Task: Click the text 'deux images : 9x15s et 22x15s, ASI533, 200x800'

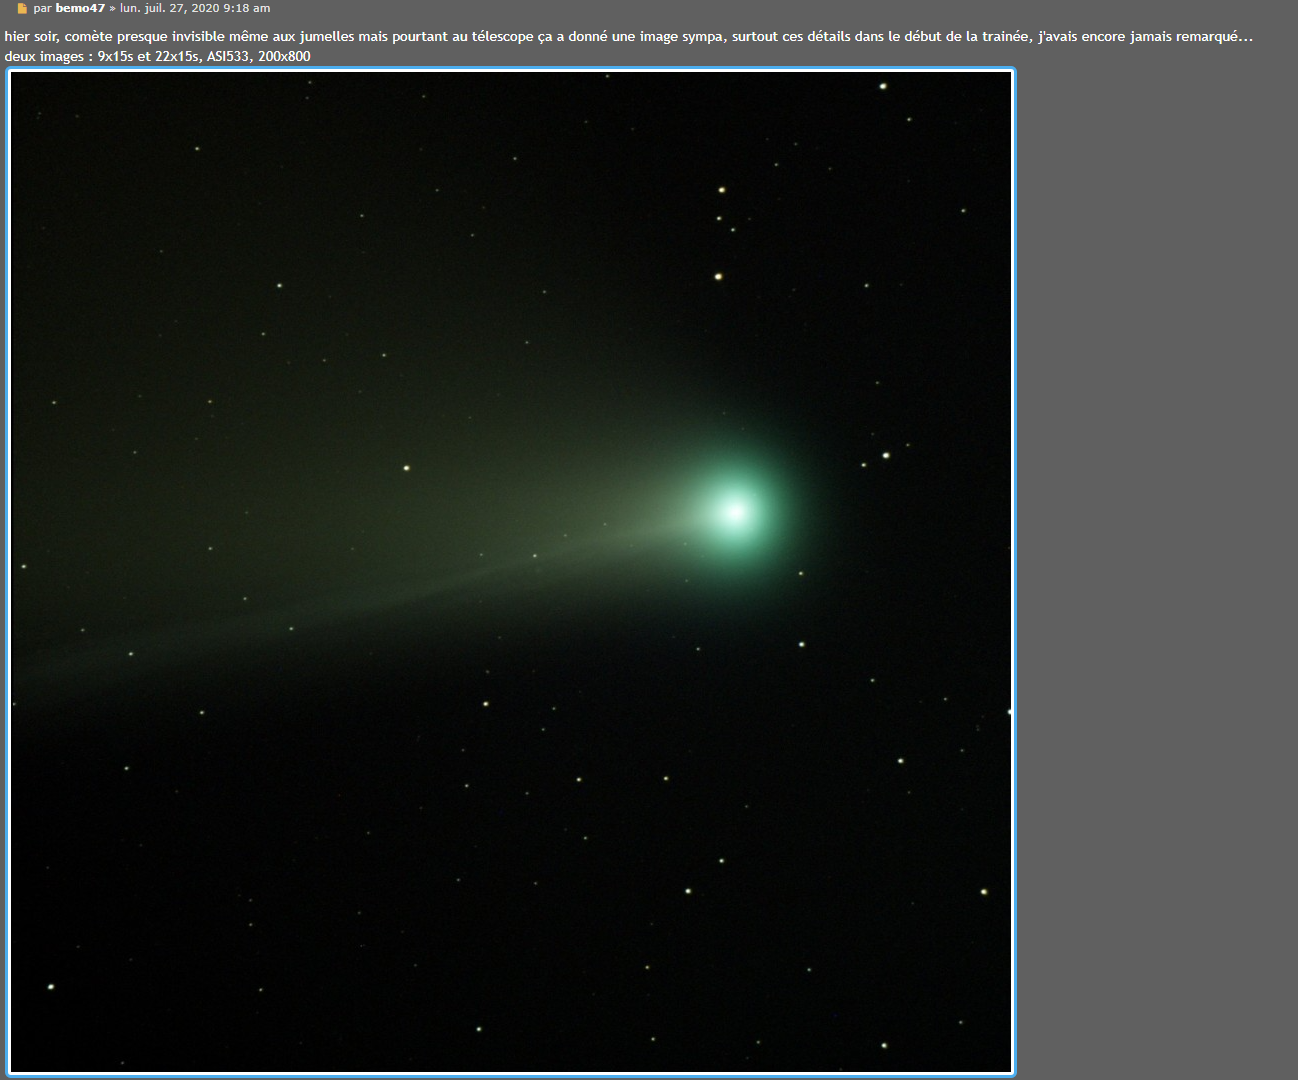Action: (x=157, y=56)
